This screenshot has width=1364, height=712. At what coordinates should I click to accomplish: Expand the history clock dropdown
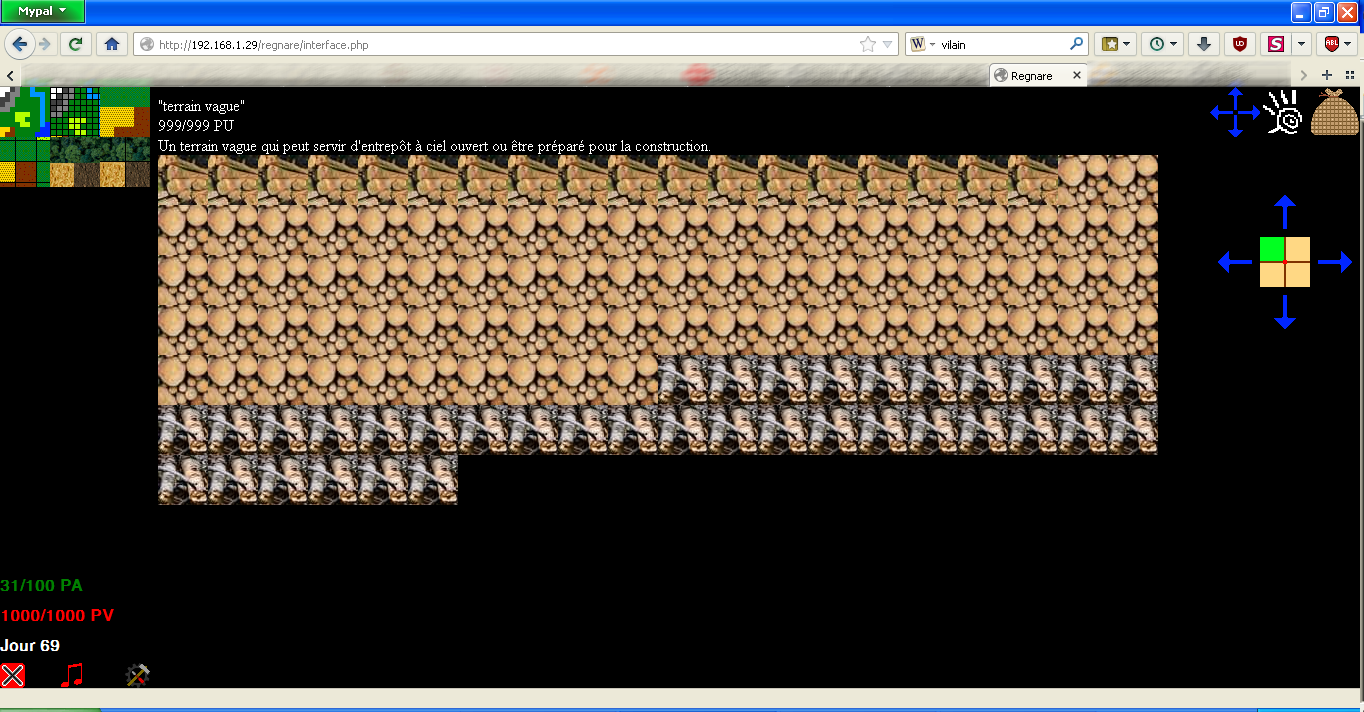[x=1164, y=44]
